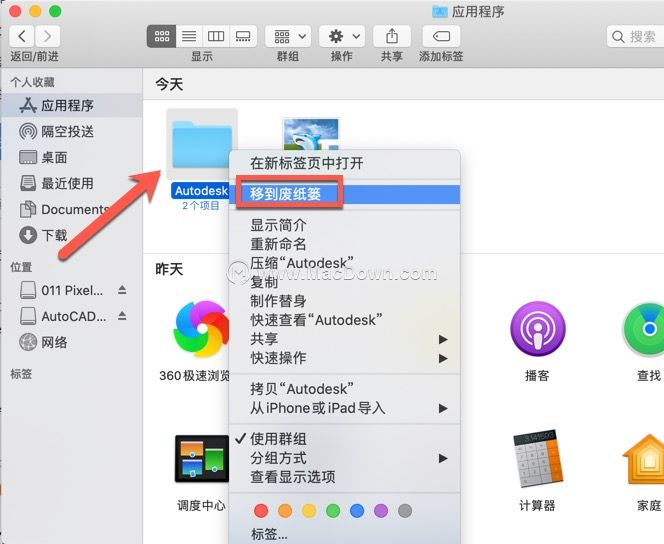The height and width of the screenshot is (544, 664).
Task: Open Documents in the sidebar
Action: [72, 210]
